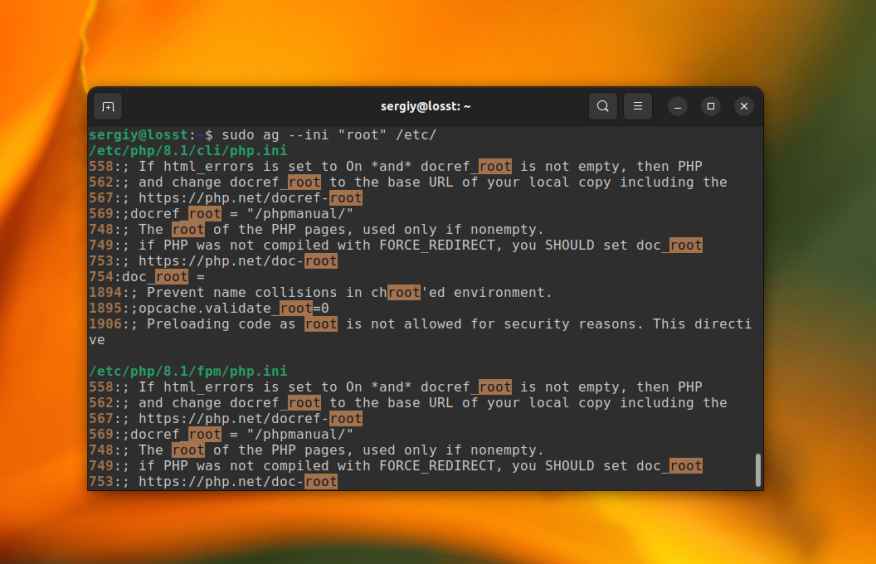Click line number 1906 in the output
The height and width of the screenshot is (564, 876).
click(x=104, y=324)
